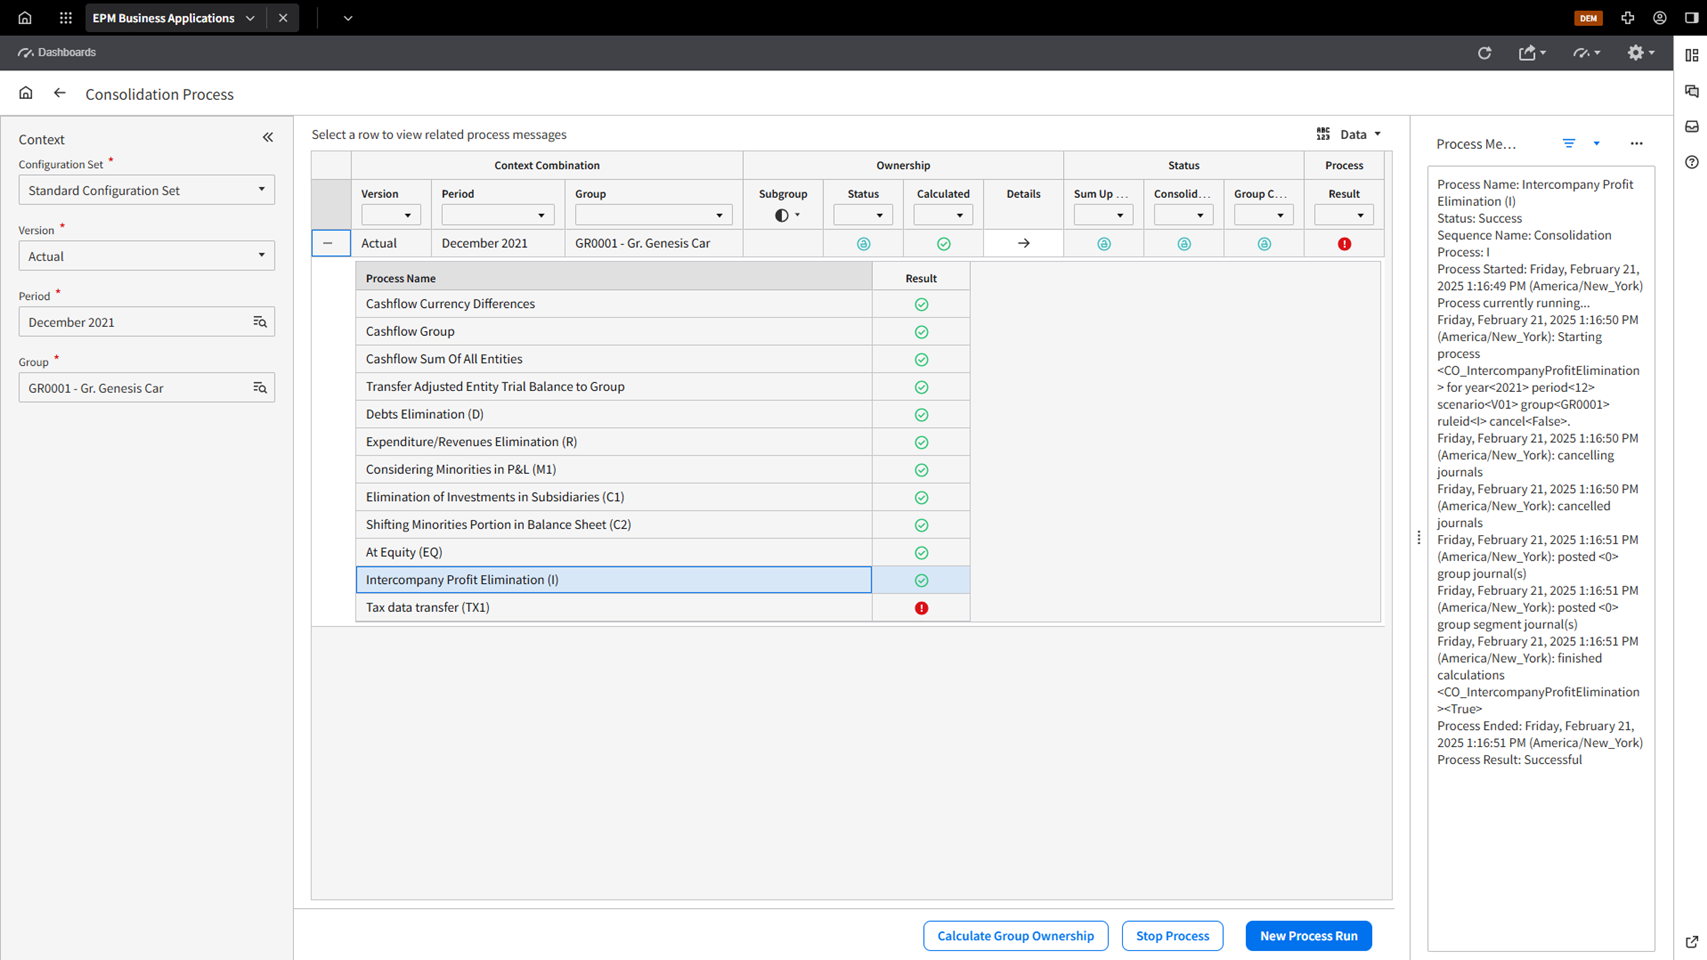Click the back arrow beside Consolidation Process
Screen dimensions: 1707x960
coord(60,93)
